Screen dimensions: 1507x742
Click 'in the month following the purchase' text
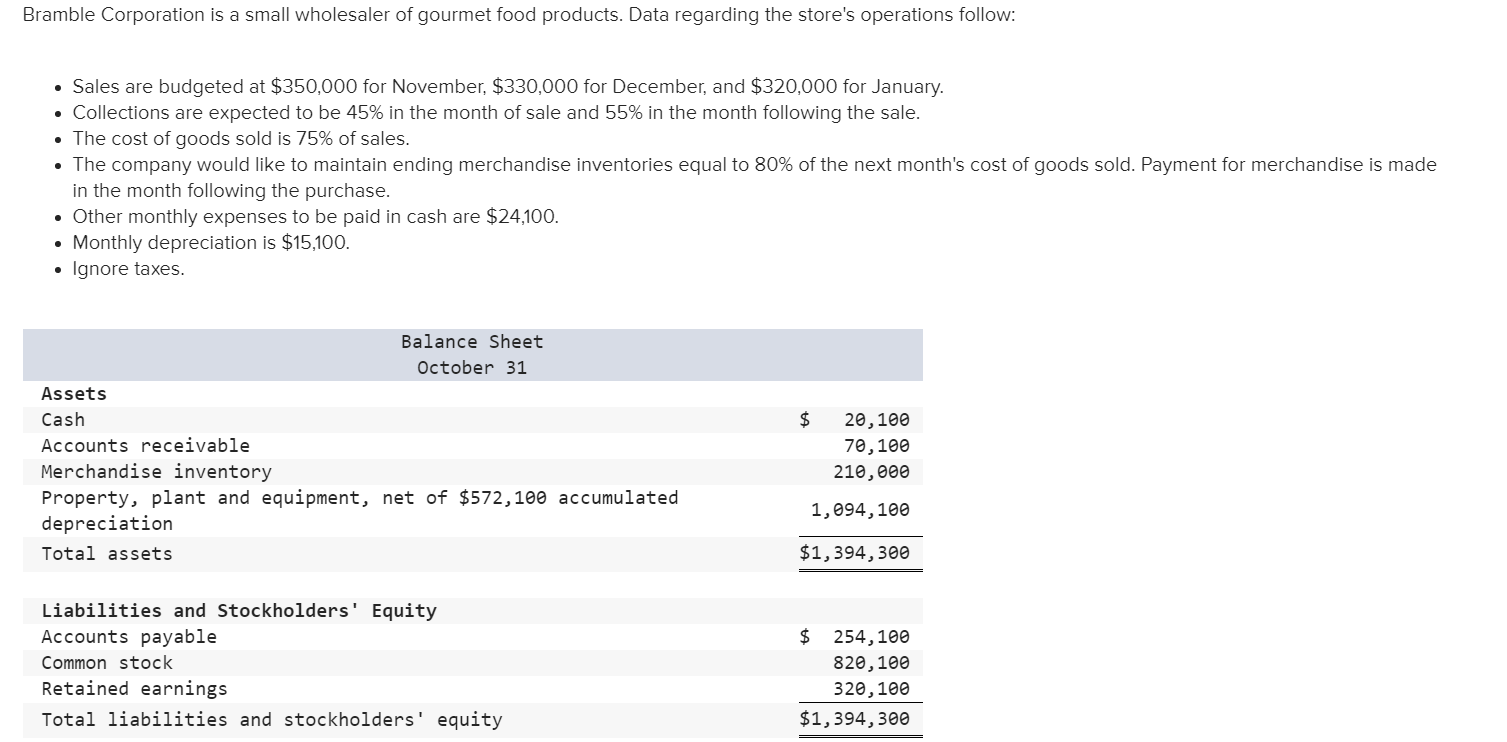click(232, 190)
